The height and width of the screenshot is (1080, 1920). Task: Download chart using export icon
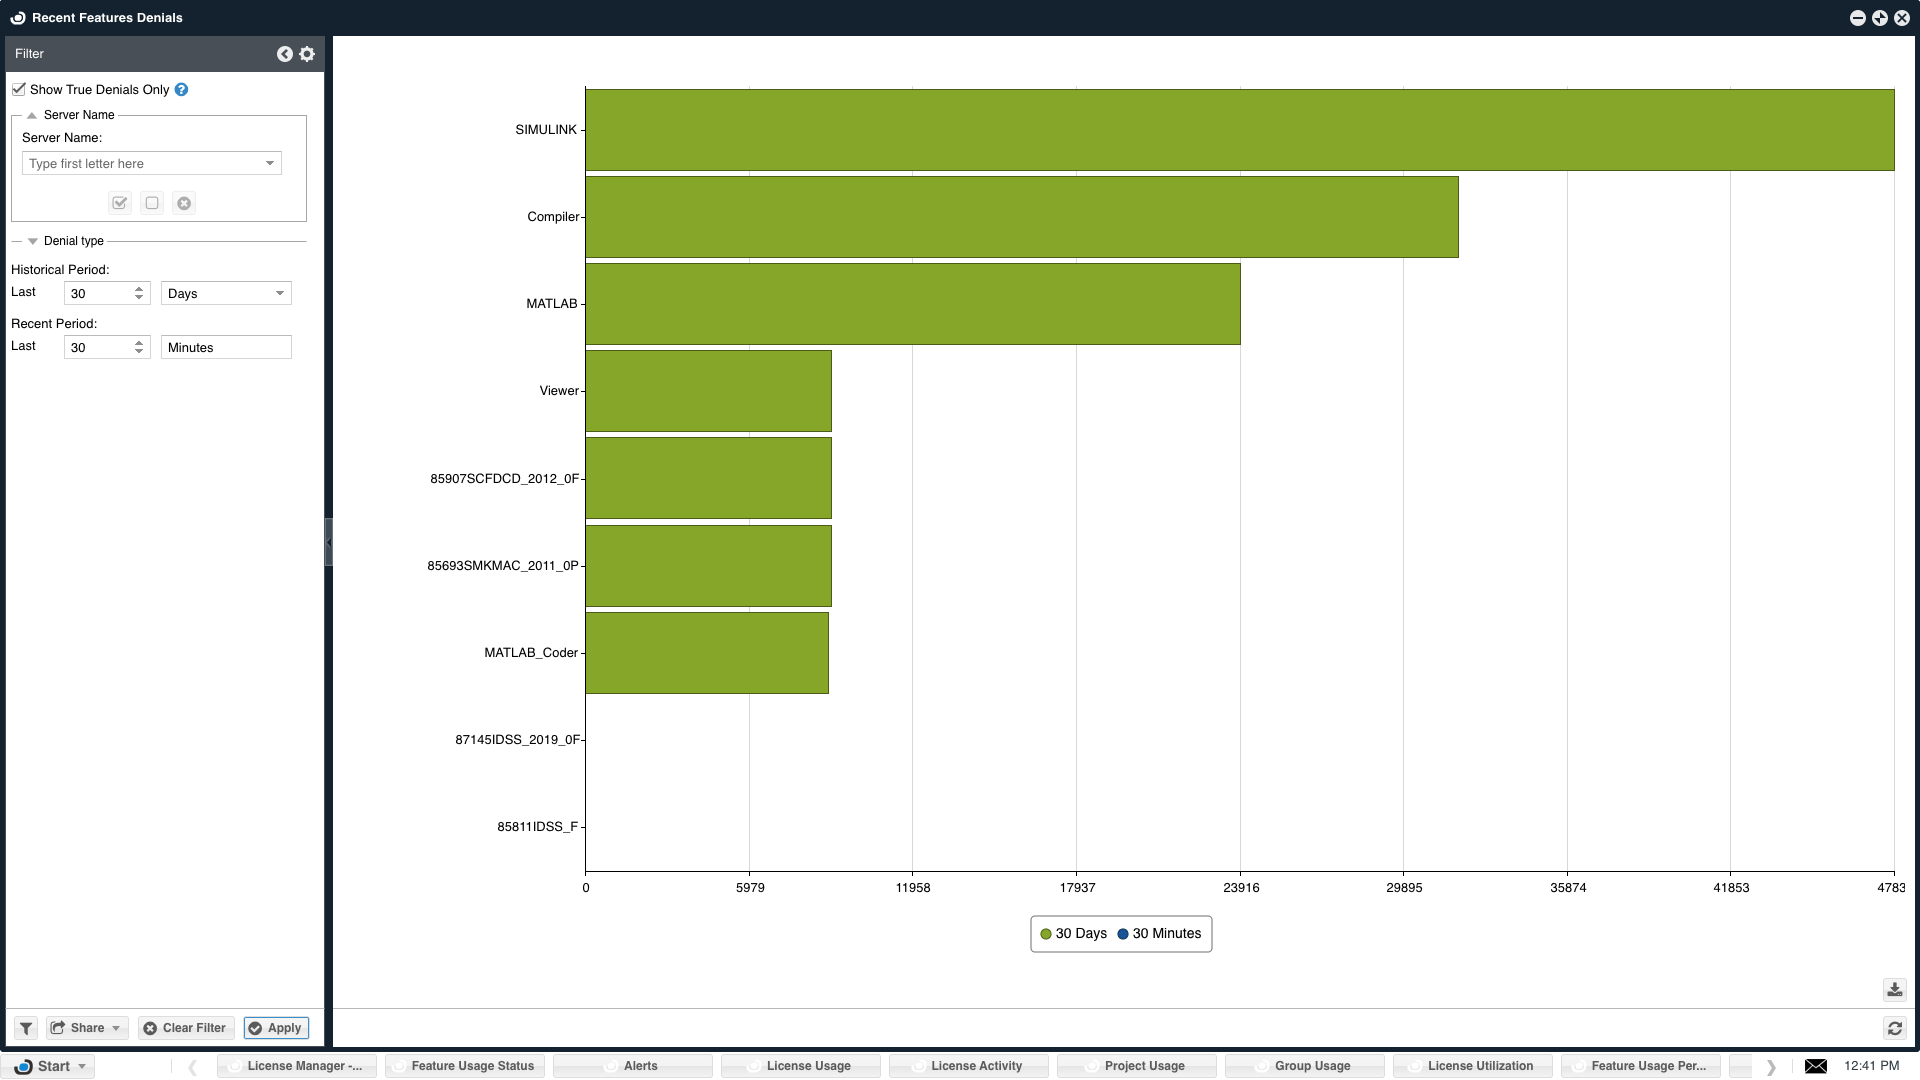pyautogui.click(x=1894, y=989)
